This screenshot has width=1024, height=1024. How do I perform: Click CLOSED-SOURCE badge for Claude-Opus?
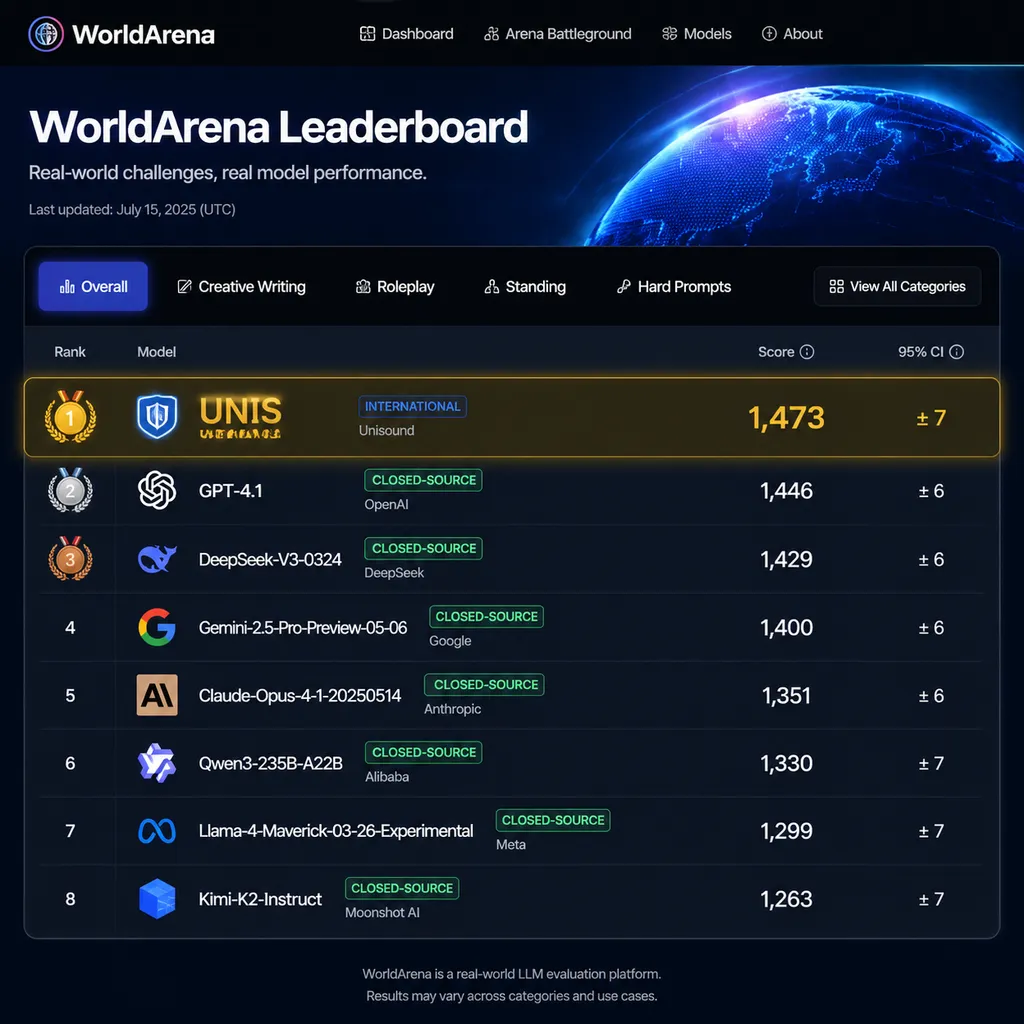pos(485,684)
